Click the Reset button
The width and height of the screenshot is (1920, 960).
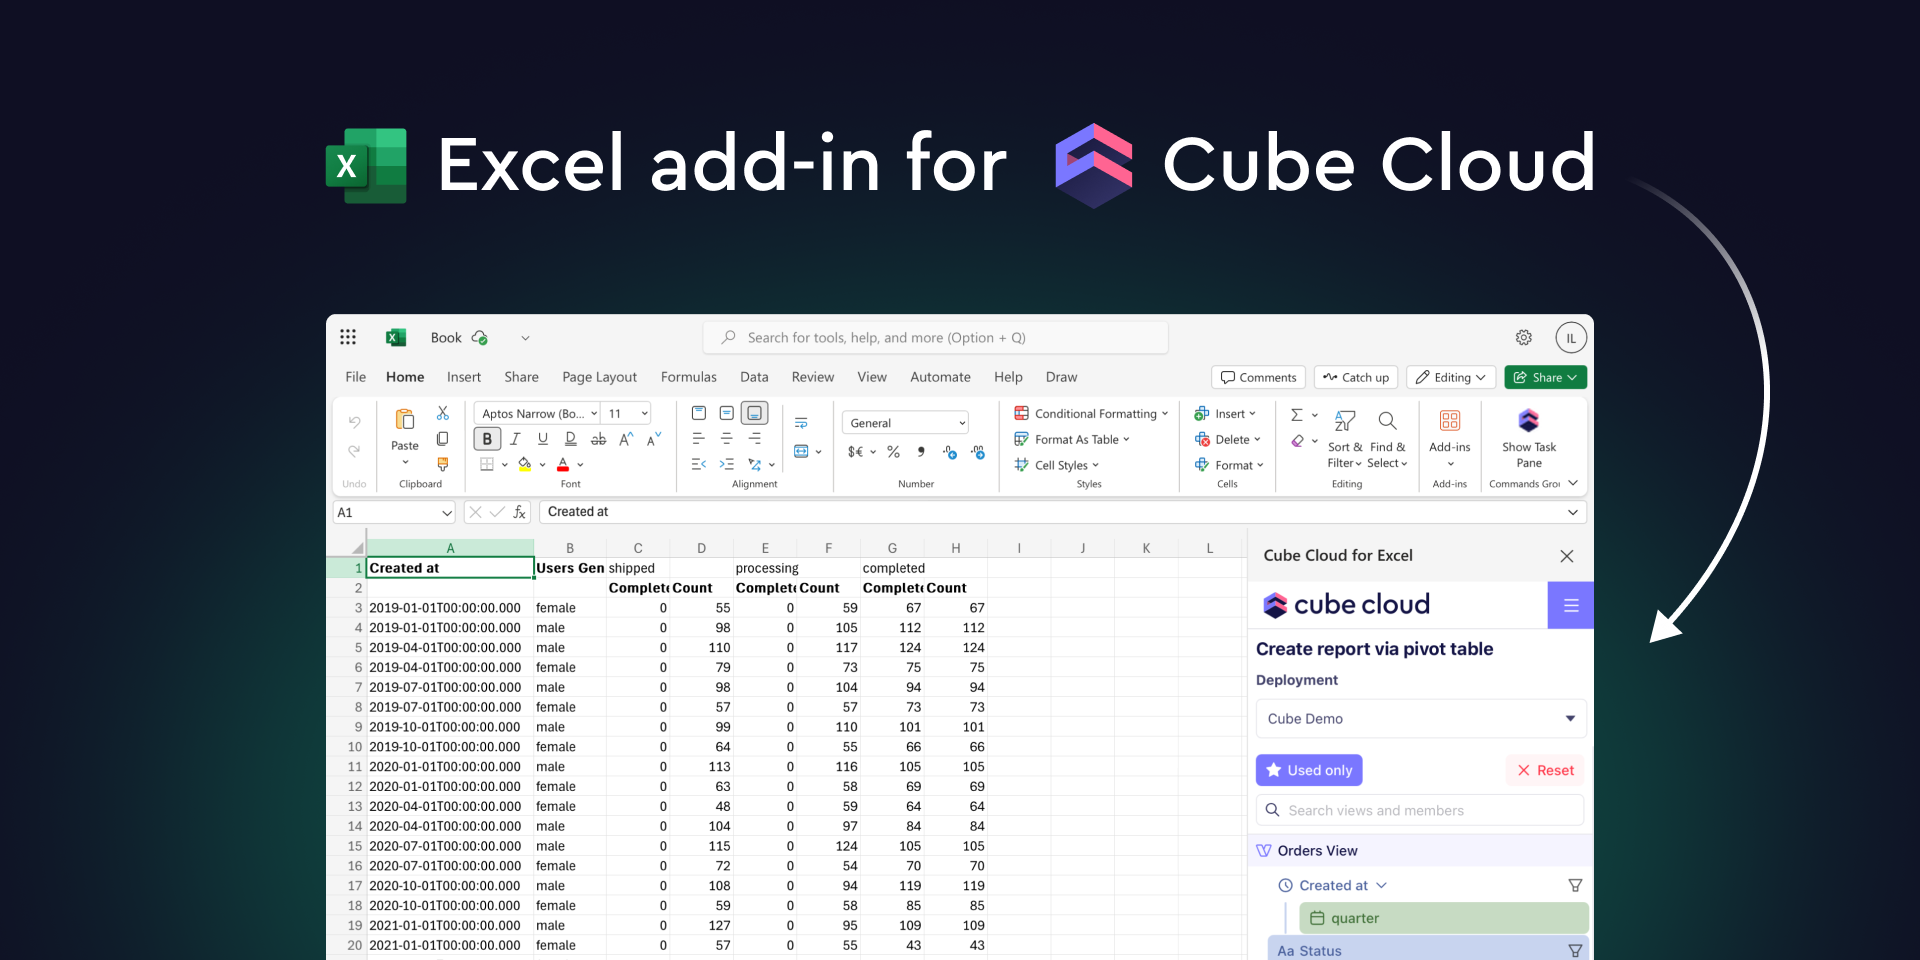1545,770
